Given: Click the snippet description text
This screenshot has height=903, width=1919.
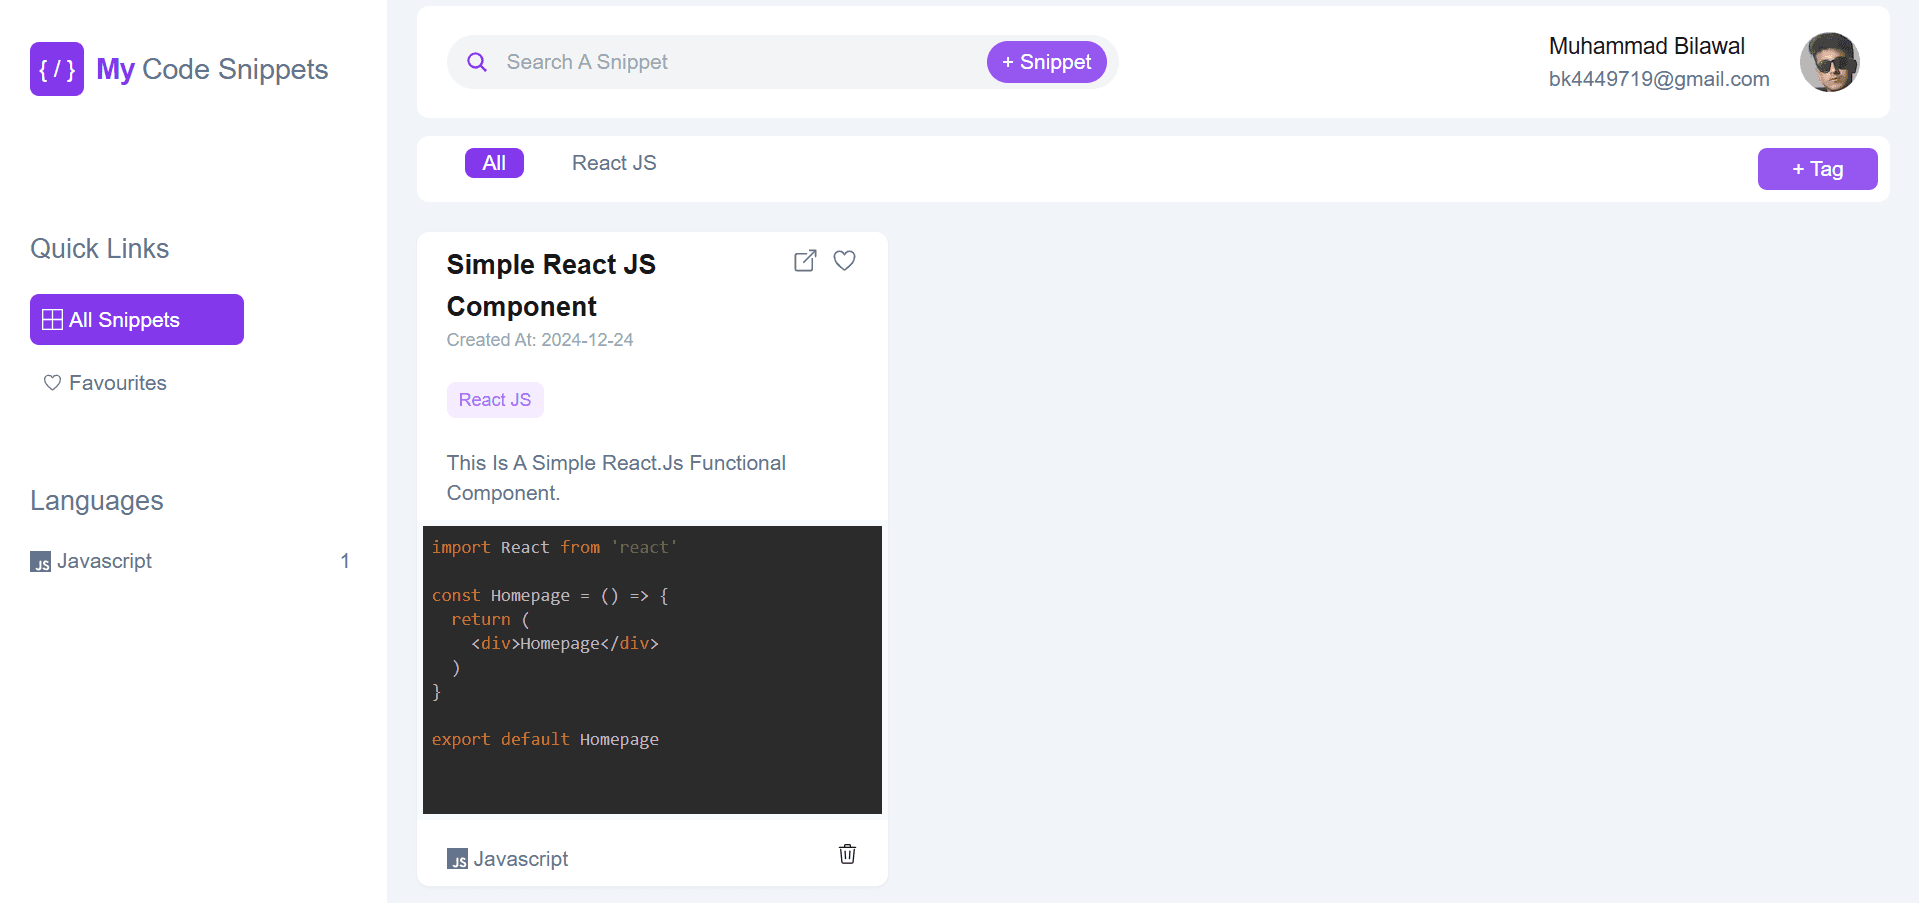Looking at the screenshot, I should 616,478.
